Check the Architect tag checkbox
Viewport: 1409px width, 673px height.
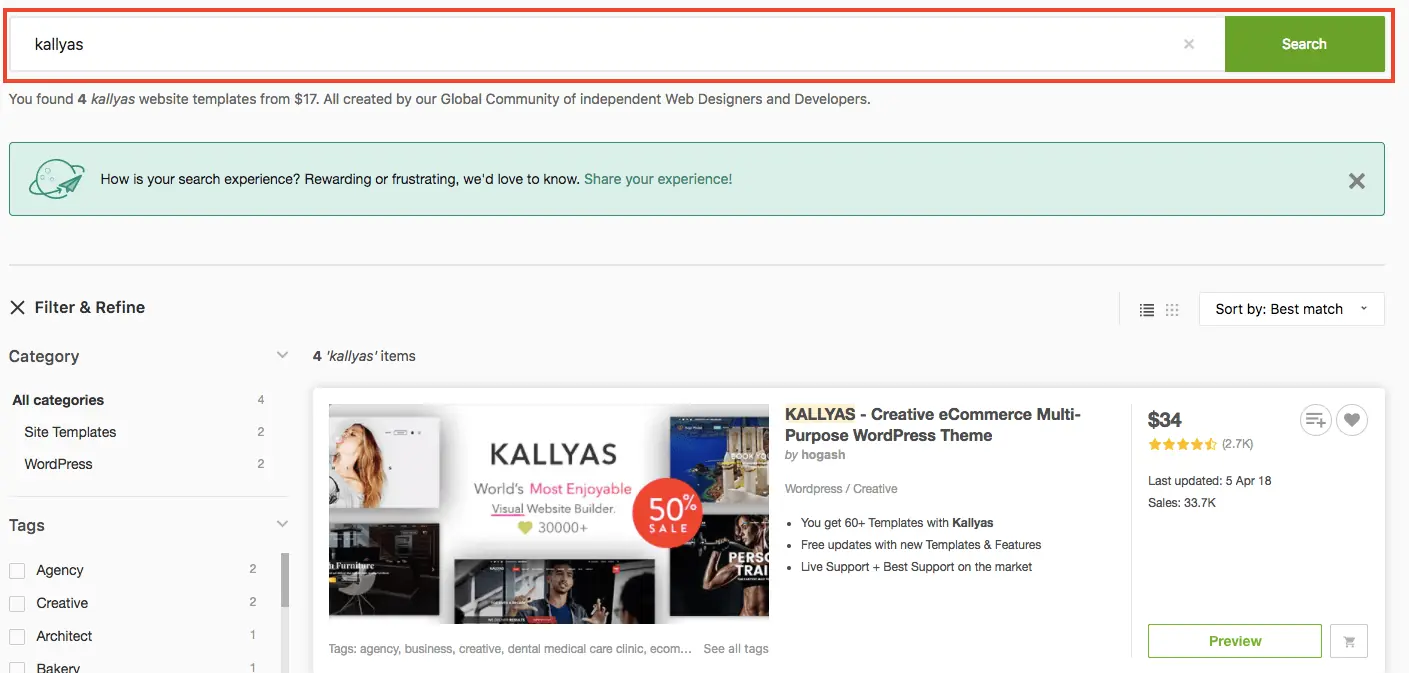coord(17,637)
